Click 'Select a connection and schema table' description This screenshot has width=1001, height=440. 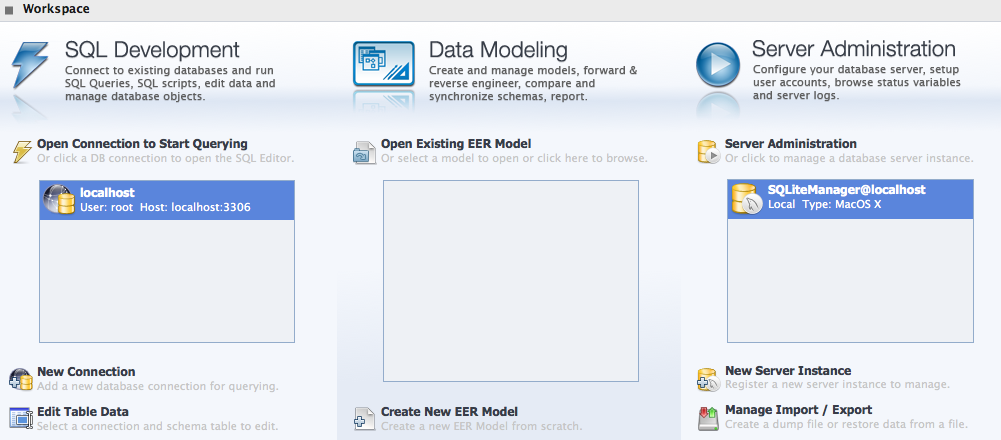click(157, 425)
